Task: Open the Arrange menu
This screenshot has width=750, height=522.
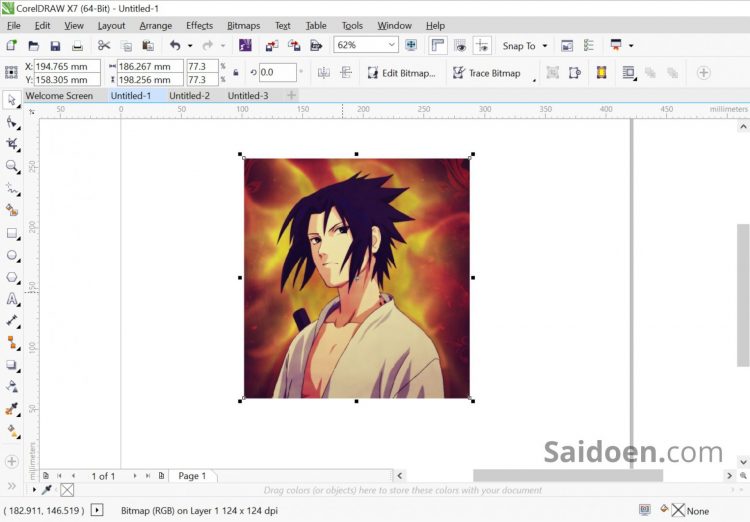Action: pos(155,25)
